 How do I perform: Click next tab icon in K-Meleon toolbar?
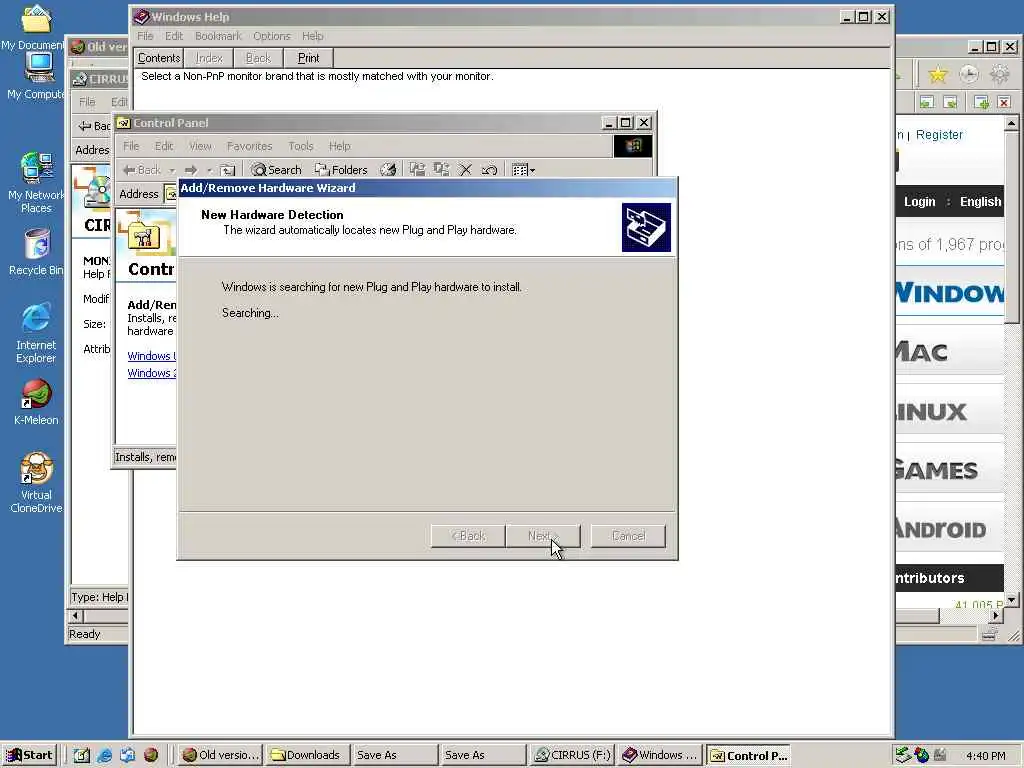click(950, 102)
